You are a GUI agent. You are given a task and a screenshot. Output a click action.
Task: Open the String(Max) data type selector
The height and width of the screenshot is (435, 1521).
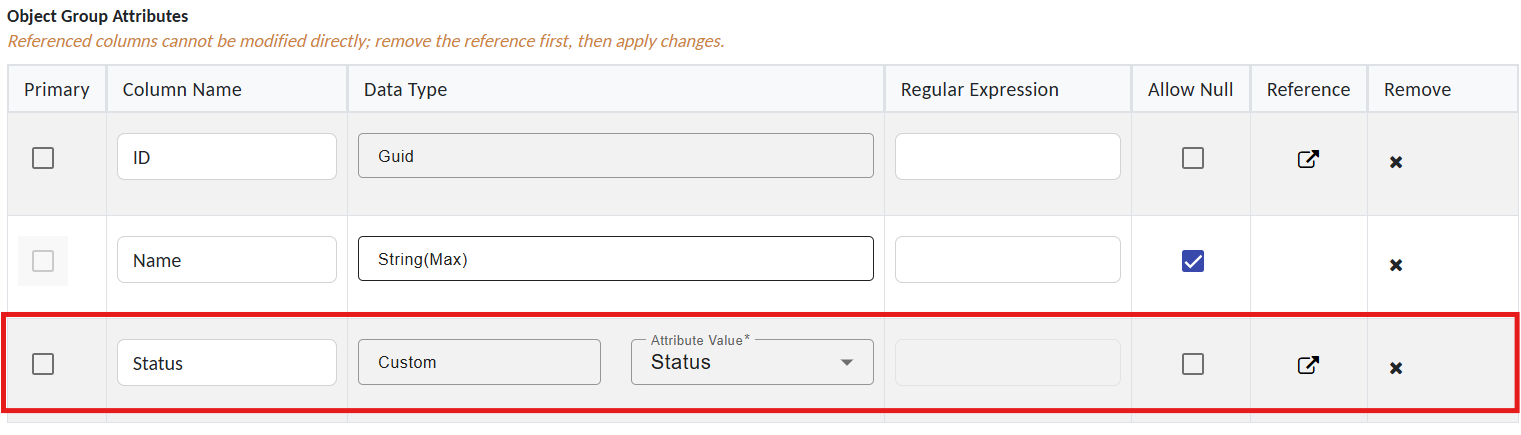[615, 259]
